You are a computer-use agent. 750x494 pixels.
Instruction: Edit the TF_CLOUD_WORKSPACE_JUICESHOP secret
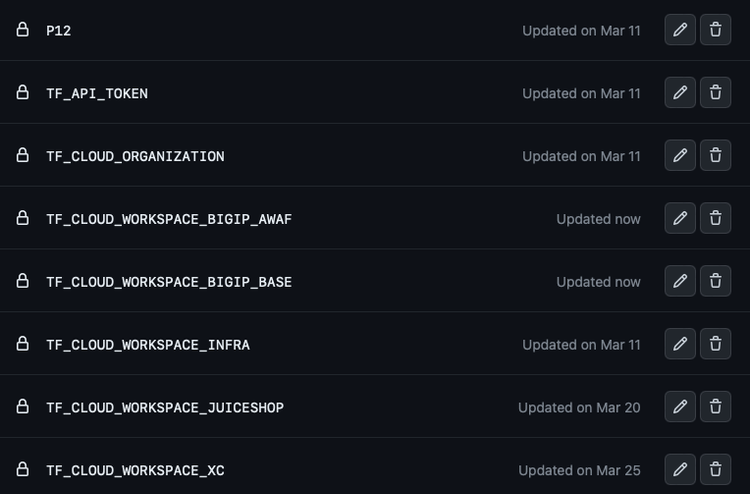pyautogui.click(x=680, y=407)
